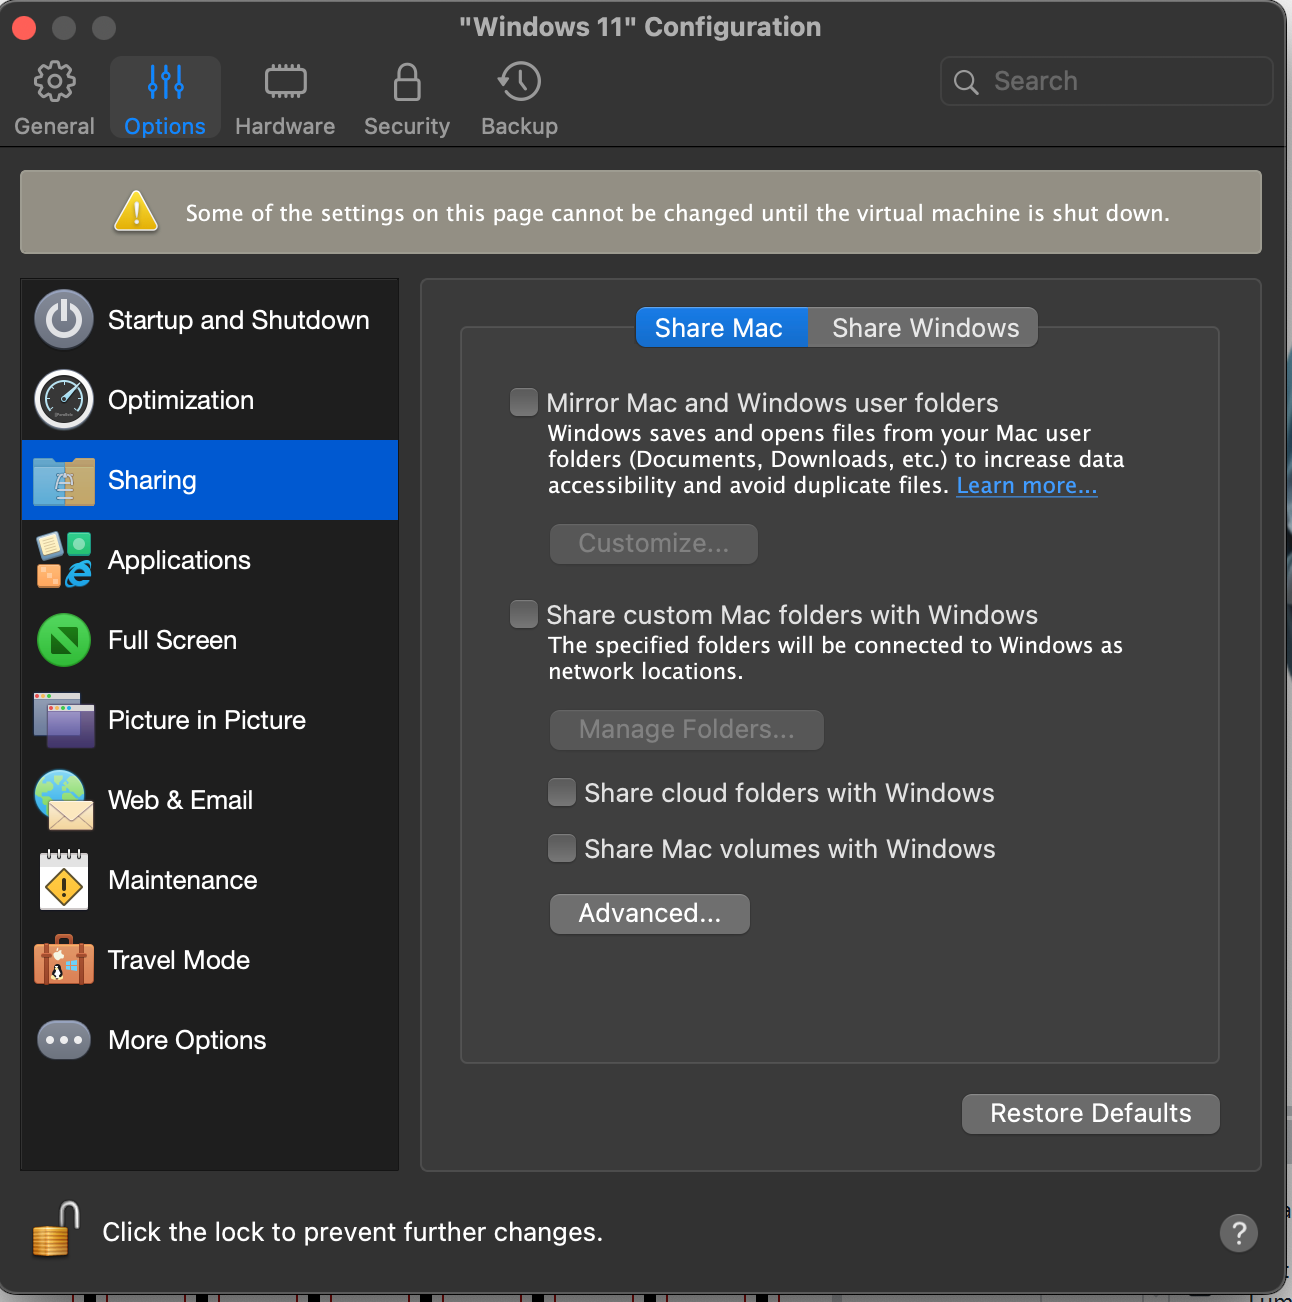This screenshot has height=1302, width=1292.
Task: Click the Customize... button
Action: tap(654, 544)
